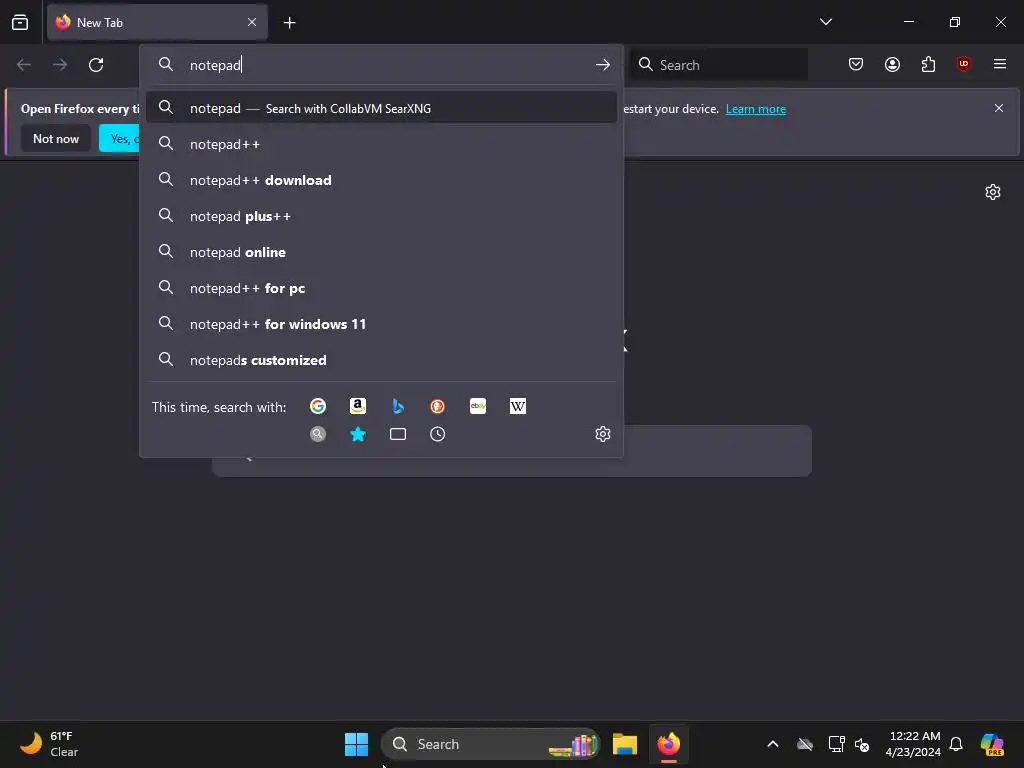Search this time with DuckDuckGo icon
The image size is (1024, 768).
[x=437, y=406]
